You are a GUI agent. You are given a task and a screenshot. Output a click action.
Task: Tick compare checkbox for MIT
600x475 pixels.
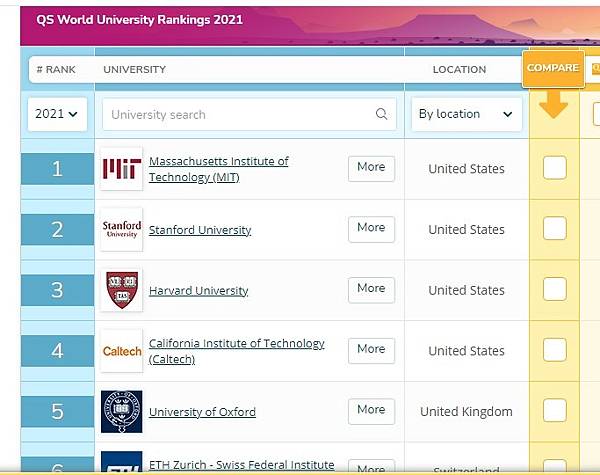554,168
